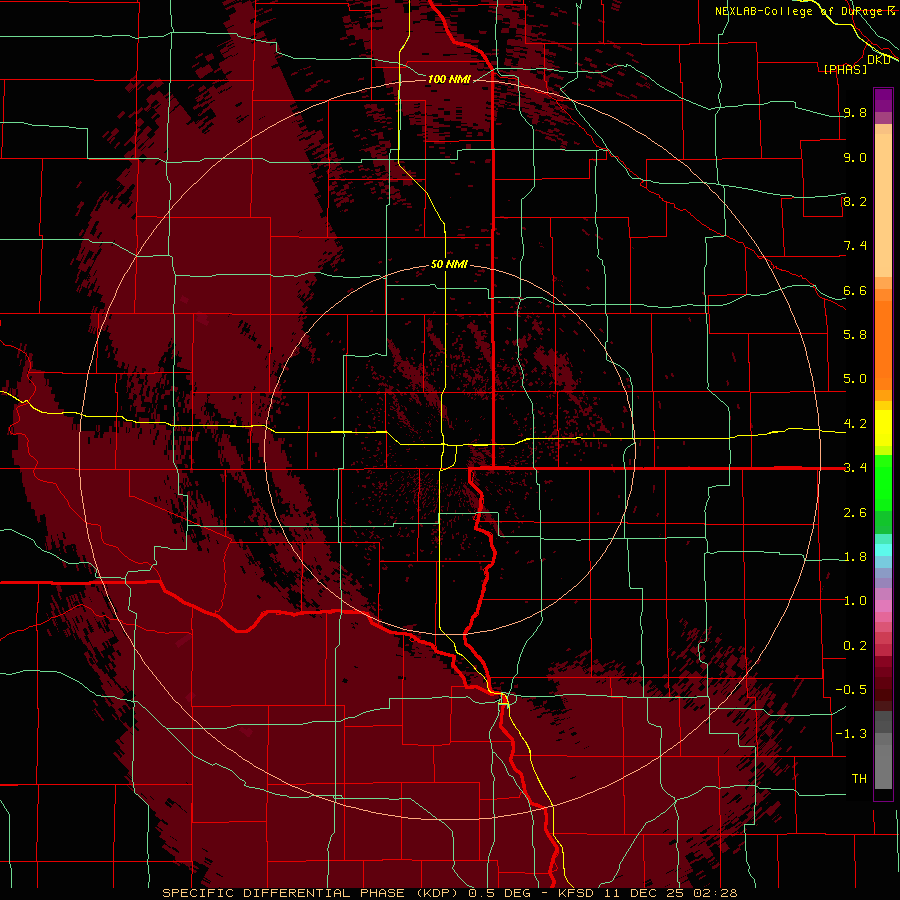Select the 1.0 scale value
Image resolution: width=900 pixels, height=900 pixels.
855,601
